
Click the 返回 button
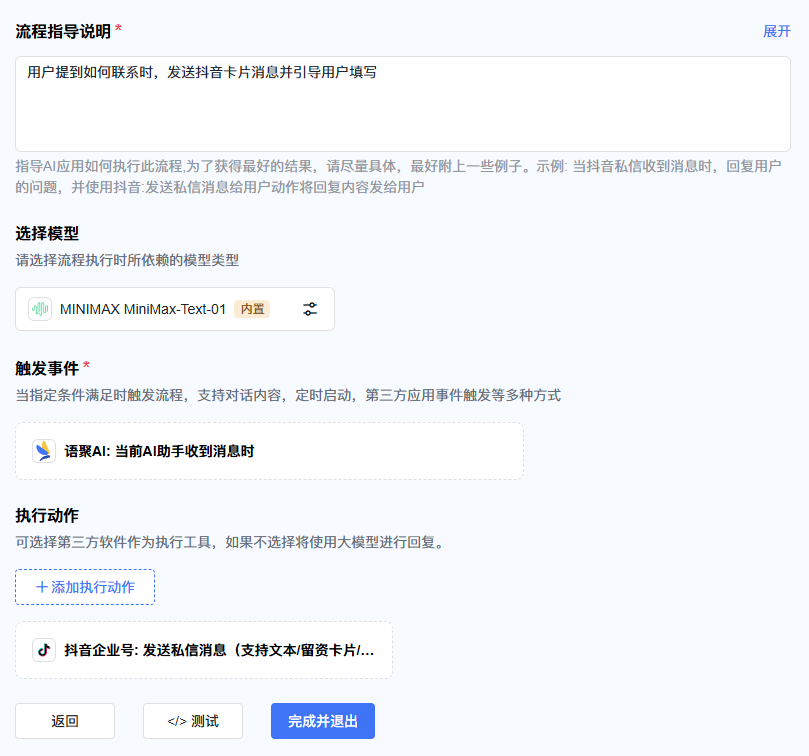coord(65,721)
